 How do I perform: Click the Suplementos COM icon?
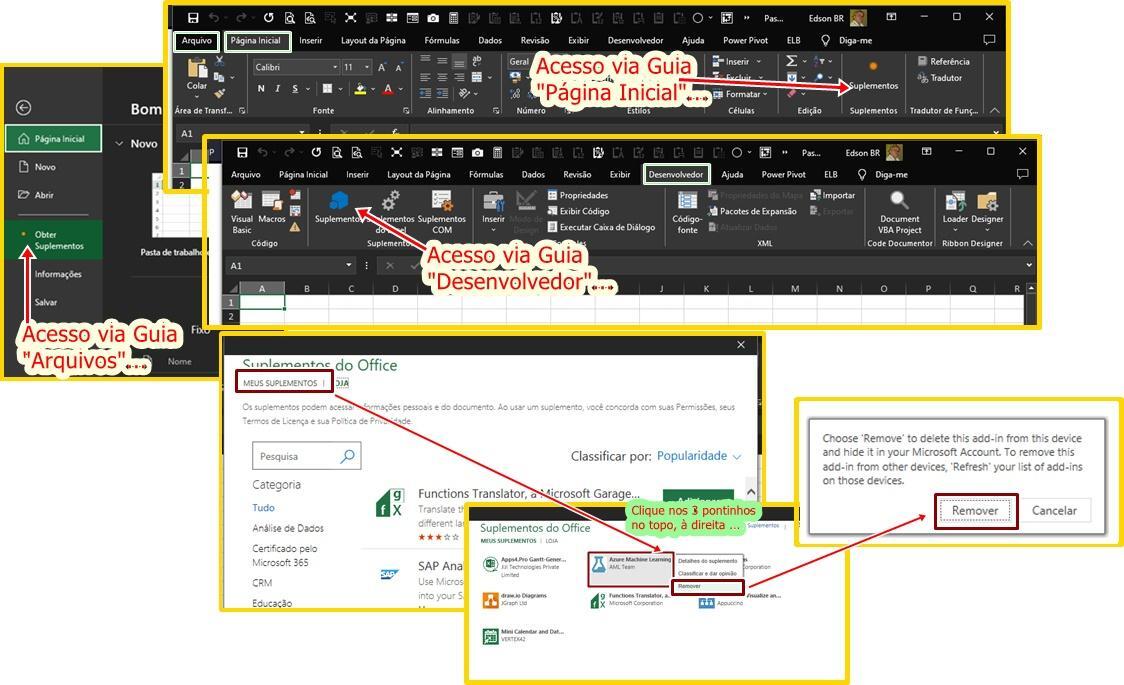click(442, 200)
